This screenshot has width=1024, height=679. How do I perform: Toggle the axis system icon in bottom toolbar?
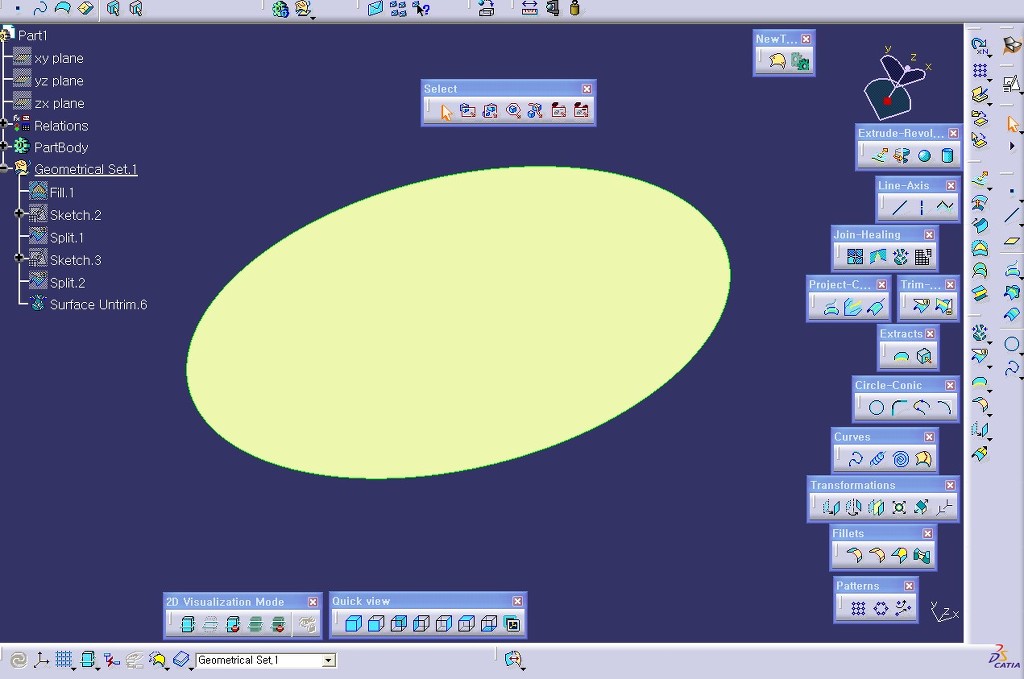point(41,660)
